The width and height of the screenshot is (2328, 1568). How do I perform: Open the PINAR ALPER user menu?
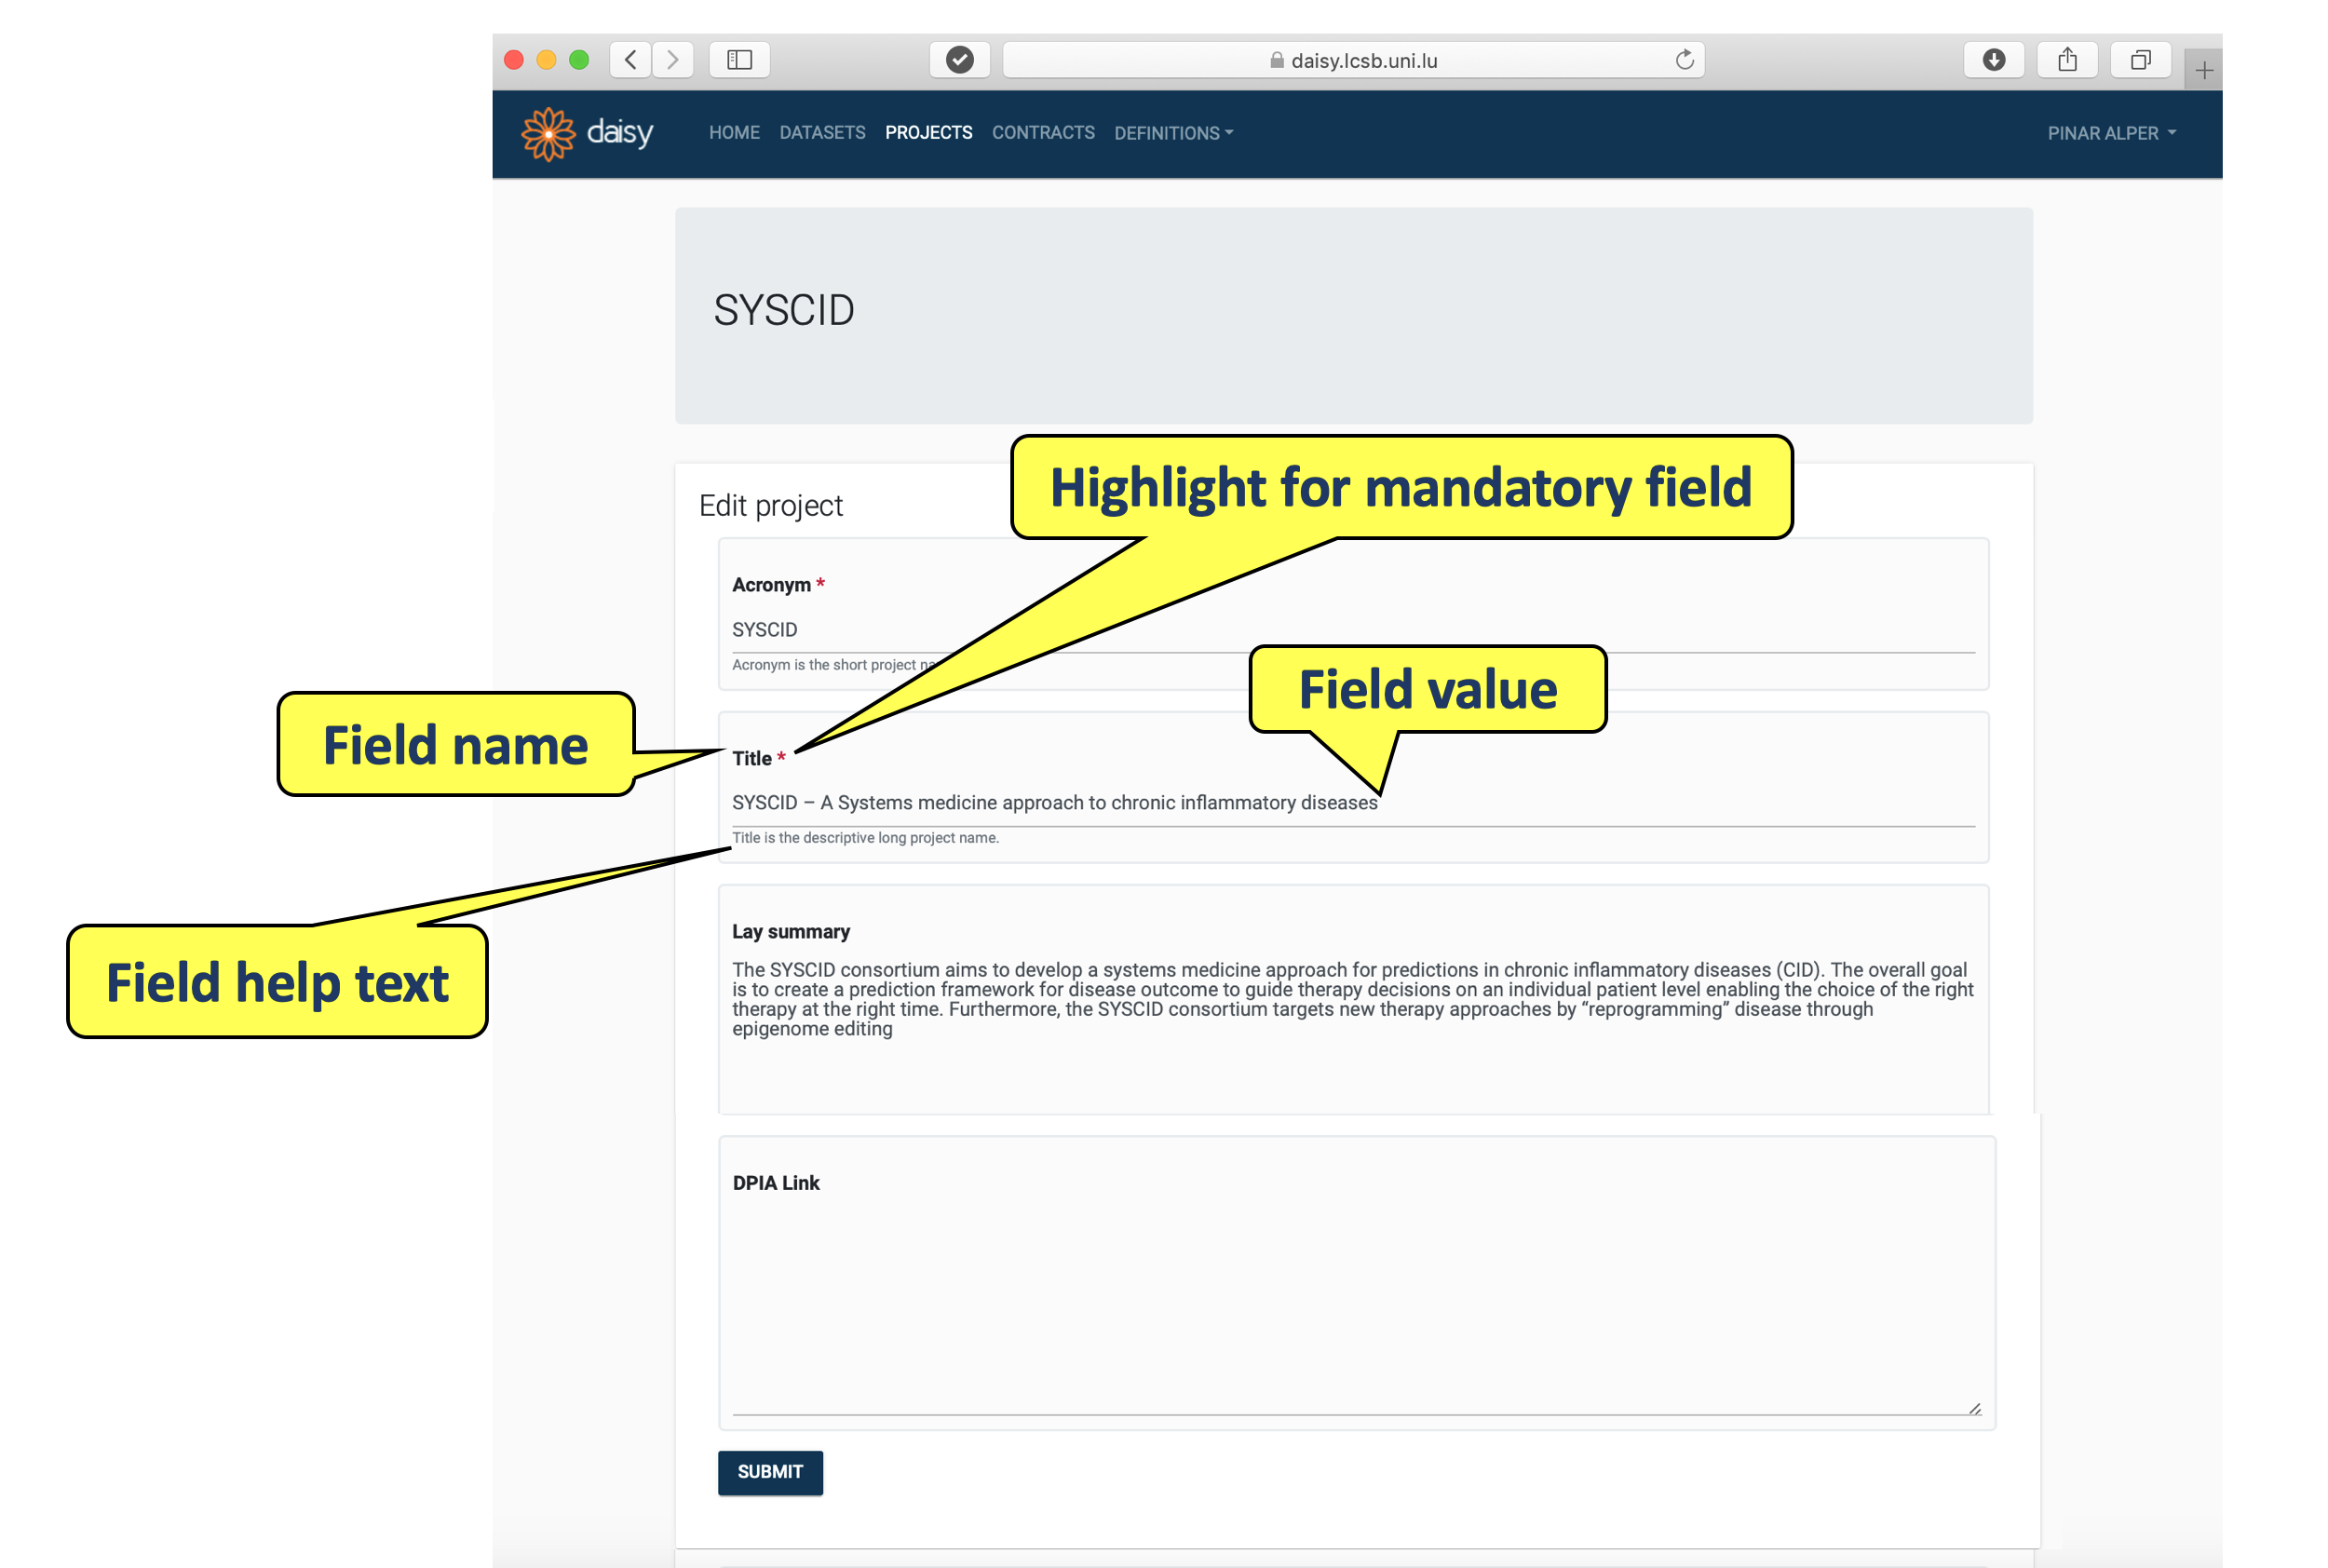[x=2110, y=133]
